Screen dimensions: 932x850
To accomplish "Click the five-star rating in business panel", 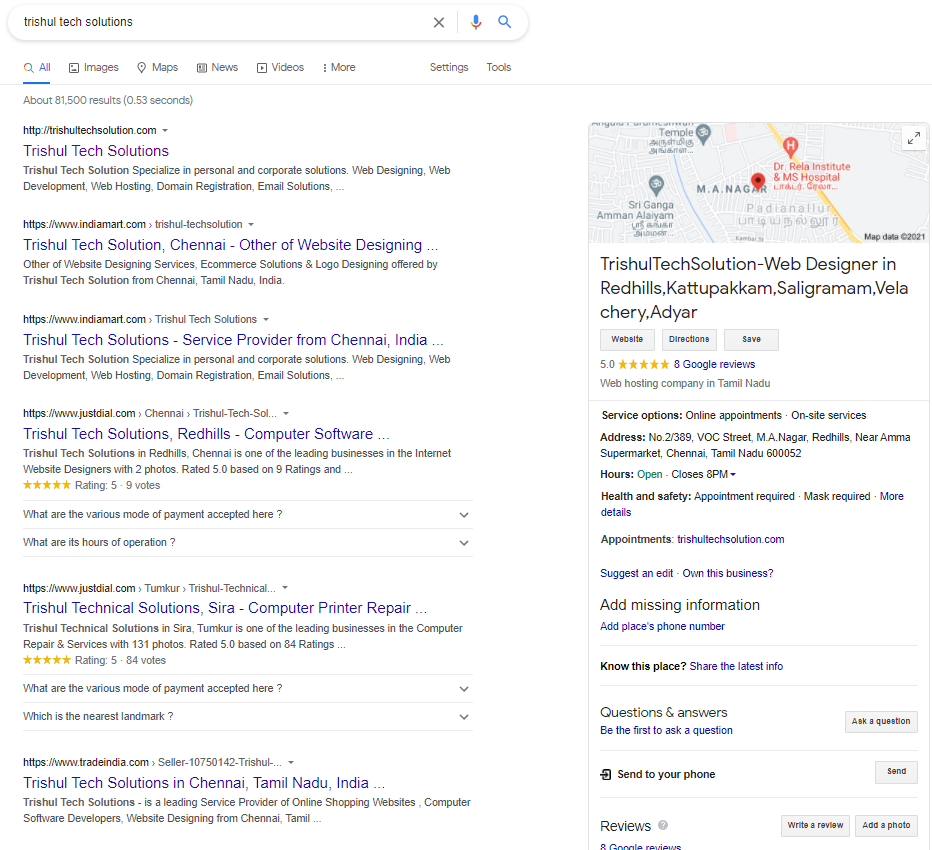I will click(643, 364).
